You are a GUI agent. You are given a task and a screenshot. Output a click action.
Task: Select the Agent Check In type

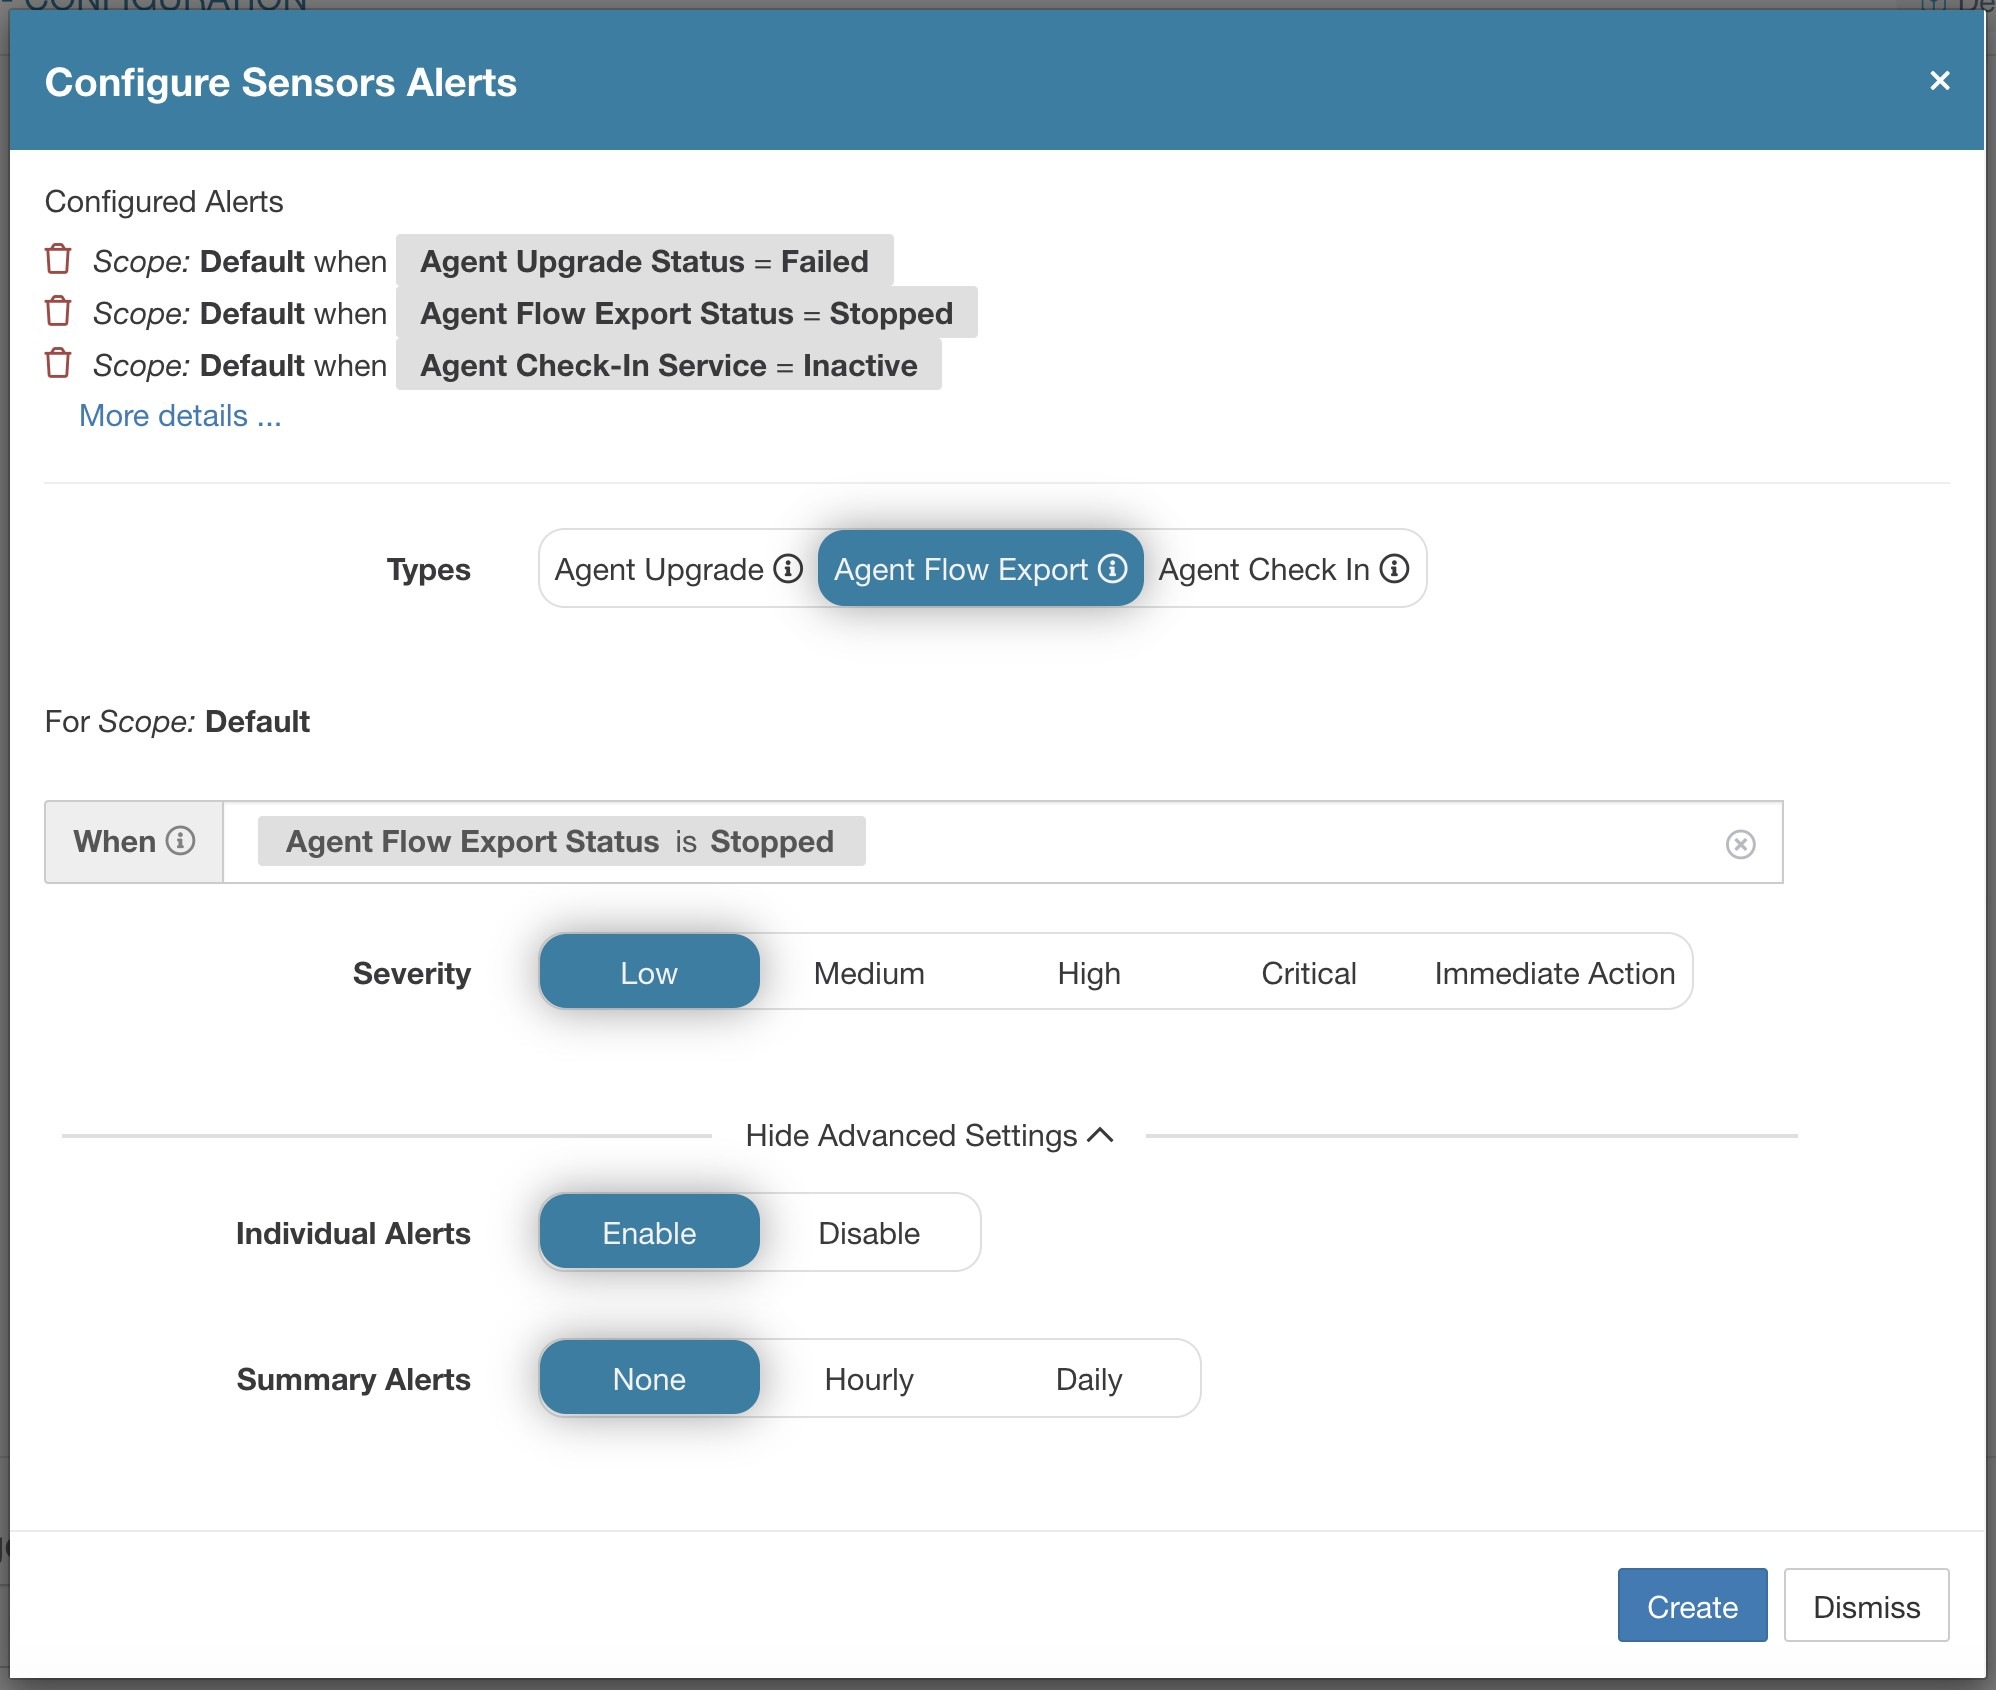(1284, 568)
